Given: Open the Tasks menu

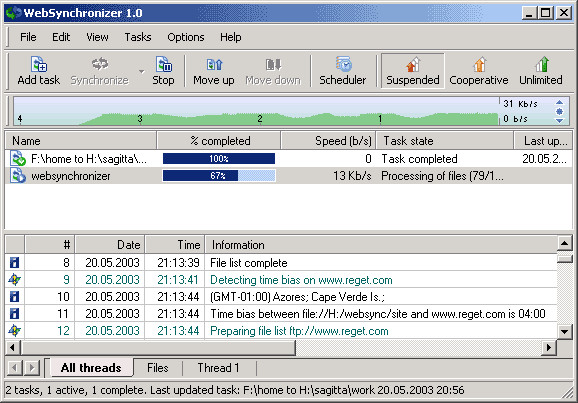Looking at the screenshot, I should pyautogui.click(x=138, y=37).
